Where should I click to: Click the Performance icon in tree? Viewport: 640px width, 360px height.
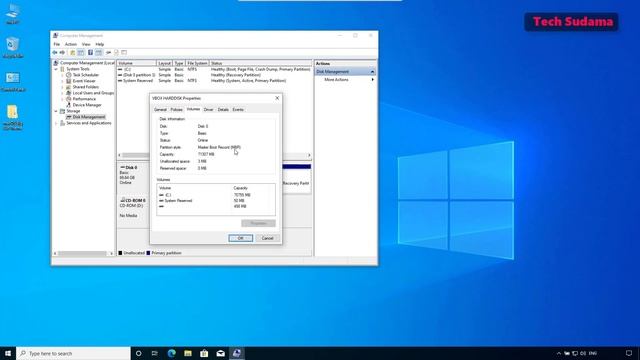(69, 99)
